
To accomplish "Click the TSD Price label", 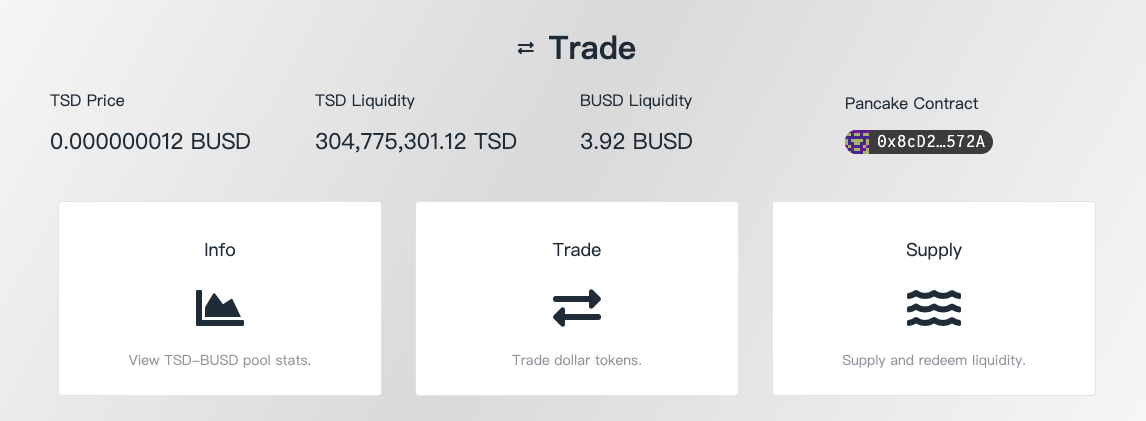I will (87, 100).
